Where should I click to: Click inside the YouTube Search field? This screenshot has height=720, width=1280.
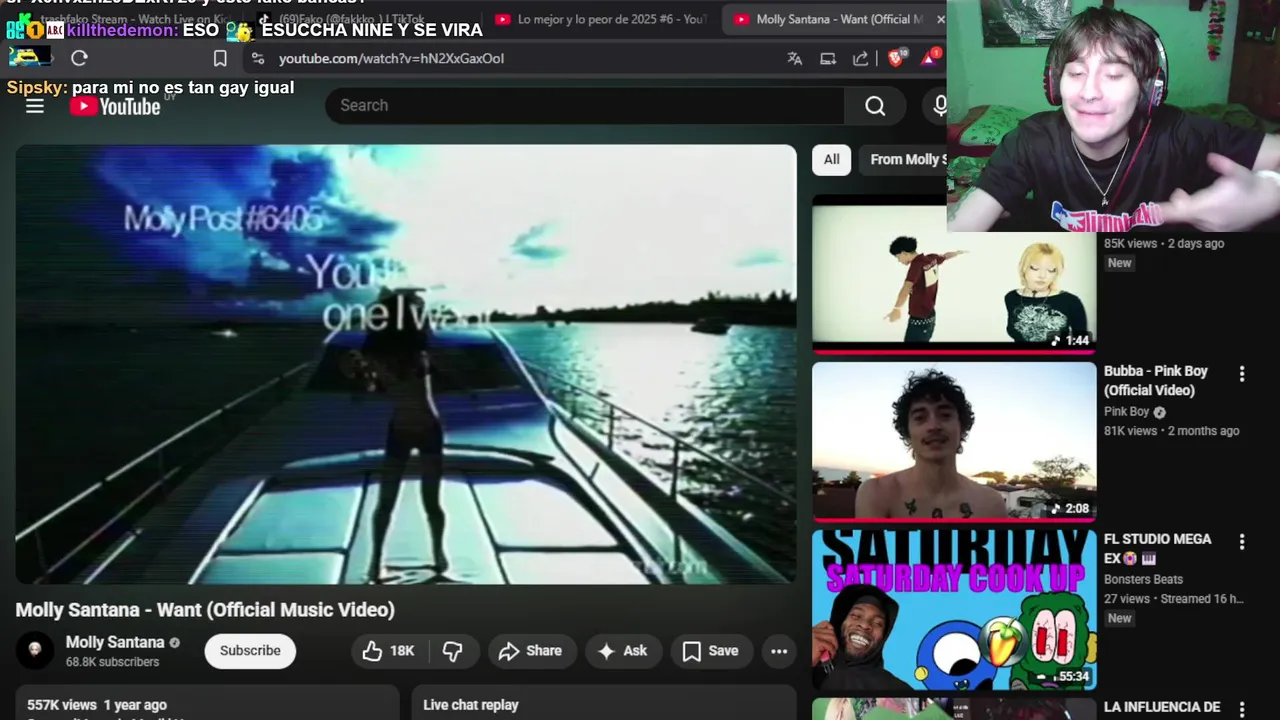pyautogui.click(x=585, y=106)
